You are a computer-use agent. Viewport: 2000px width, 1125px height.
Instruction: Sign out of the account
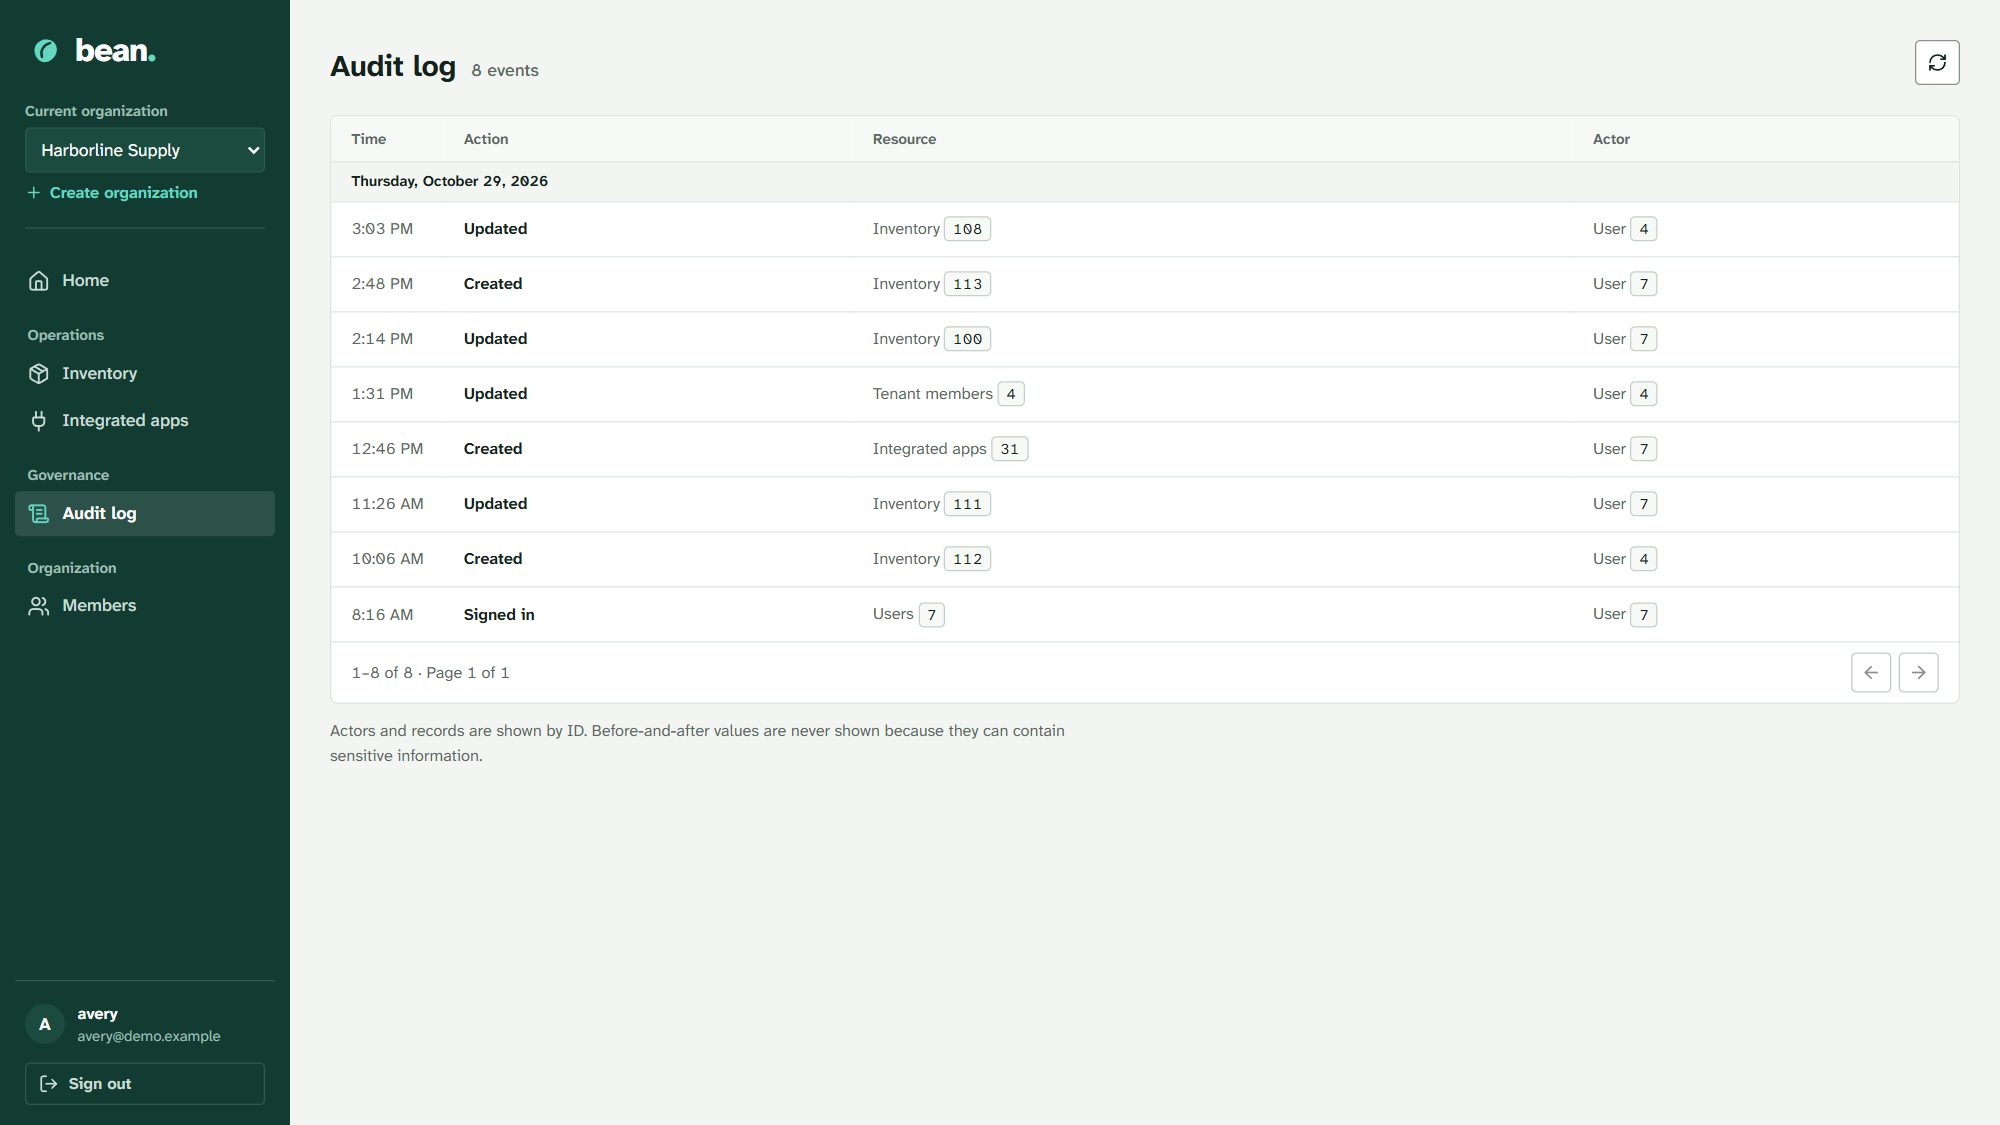coord(145,1084)
